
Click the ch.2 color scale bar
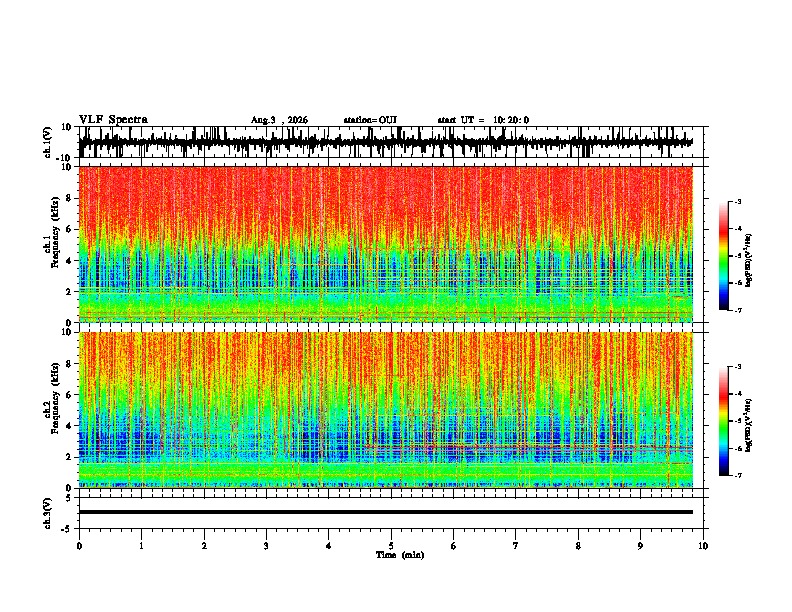tap(723, 421)
